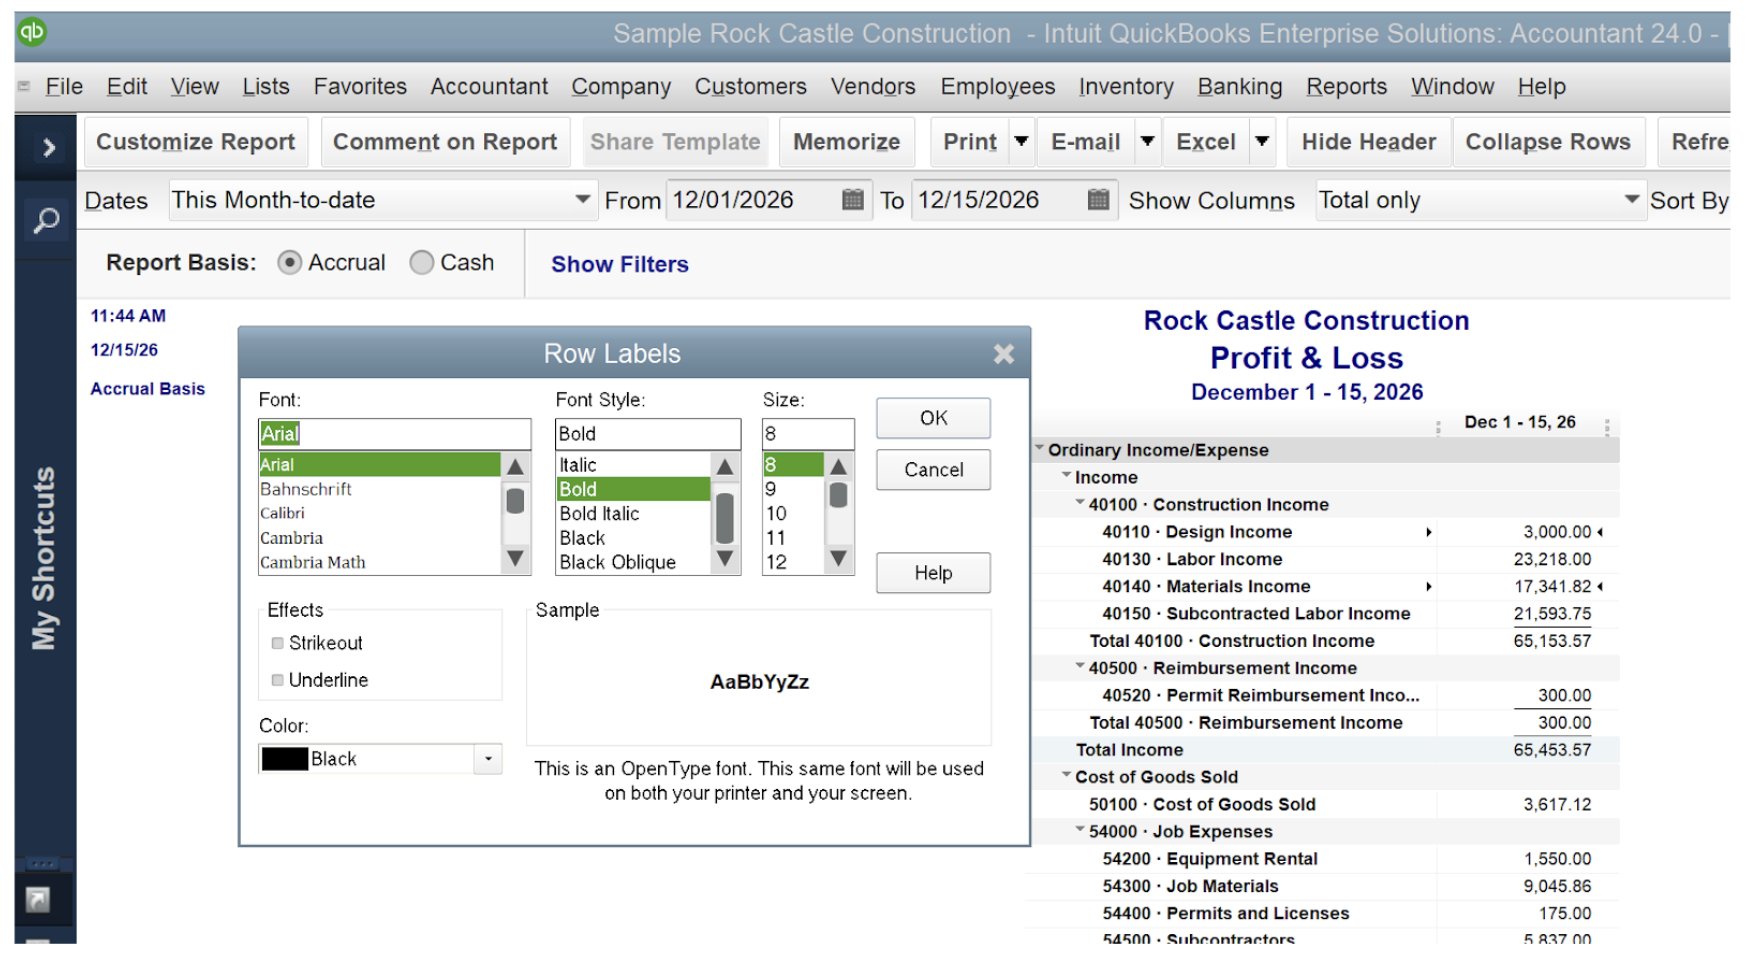Click Customize Report button
1746x972 pixels.
[196, 142]
